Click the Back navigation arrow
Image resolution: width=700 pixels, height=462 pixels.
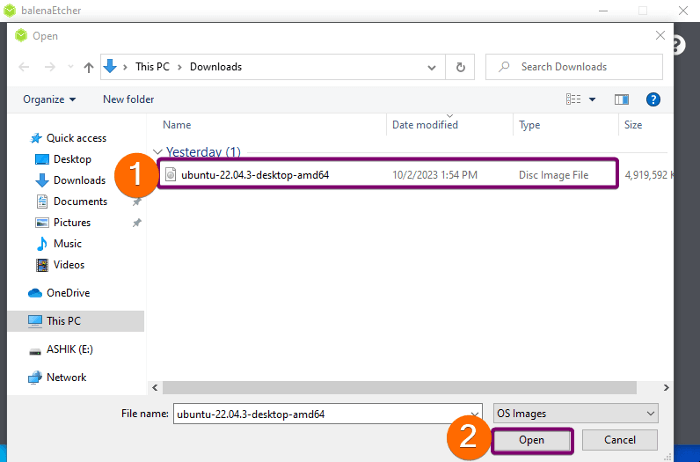24,67
